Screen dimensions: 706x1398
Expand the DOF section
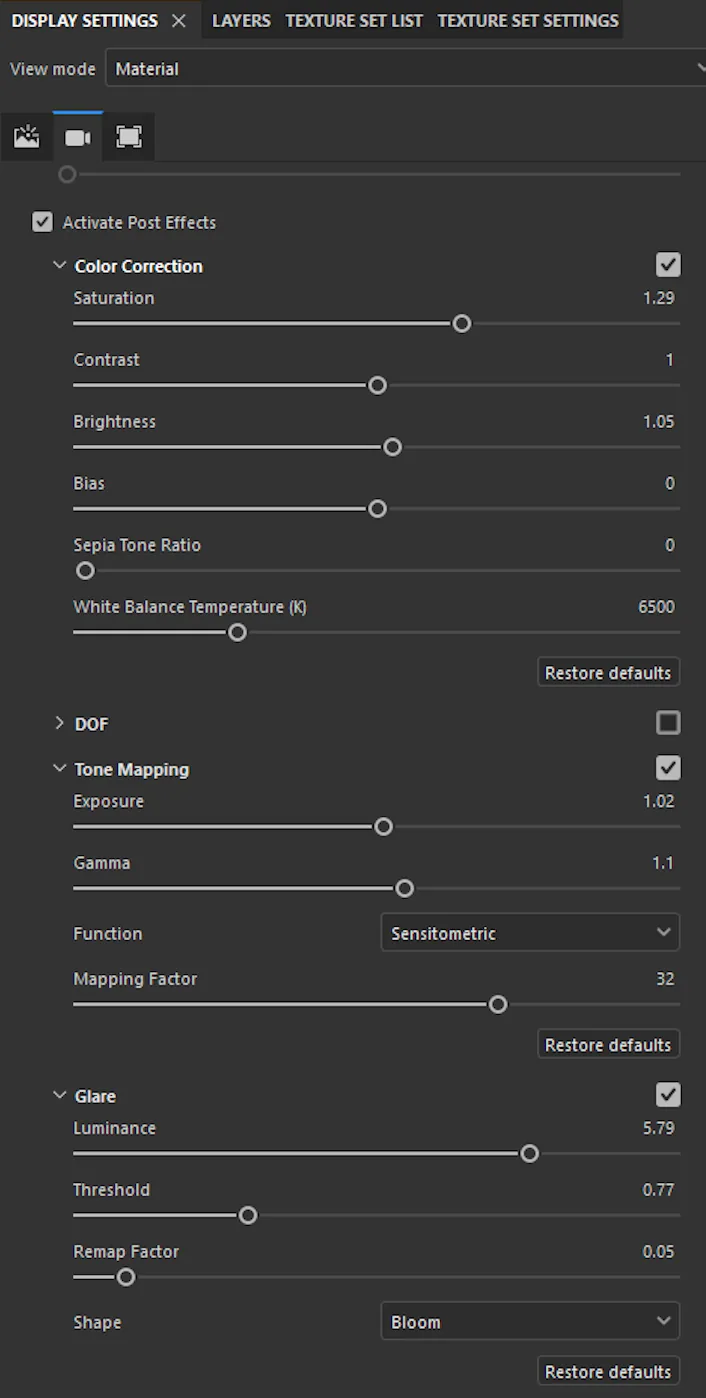59,723
